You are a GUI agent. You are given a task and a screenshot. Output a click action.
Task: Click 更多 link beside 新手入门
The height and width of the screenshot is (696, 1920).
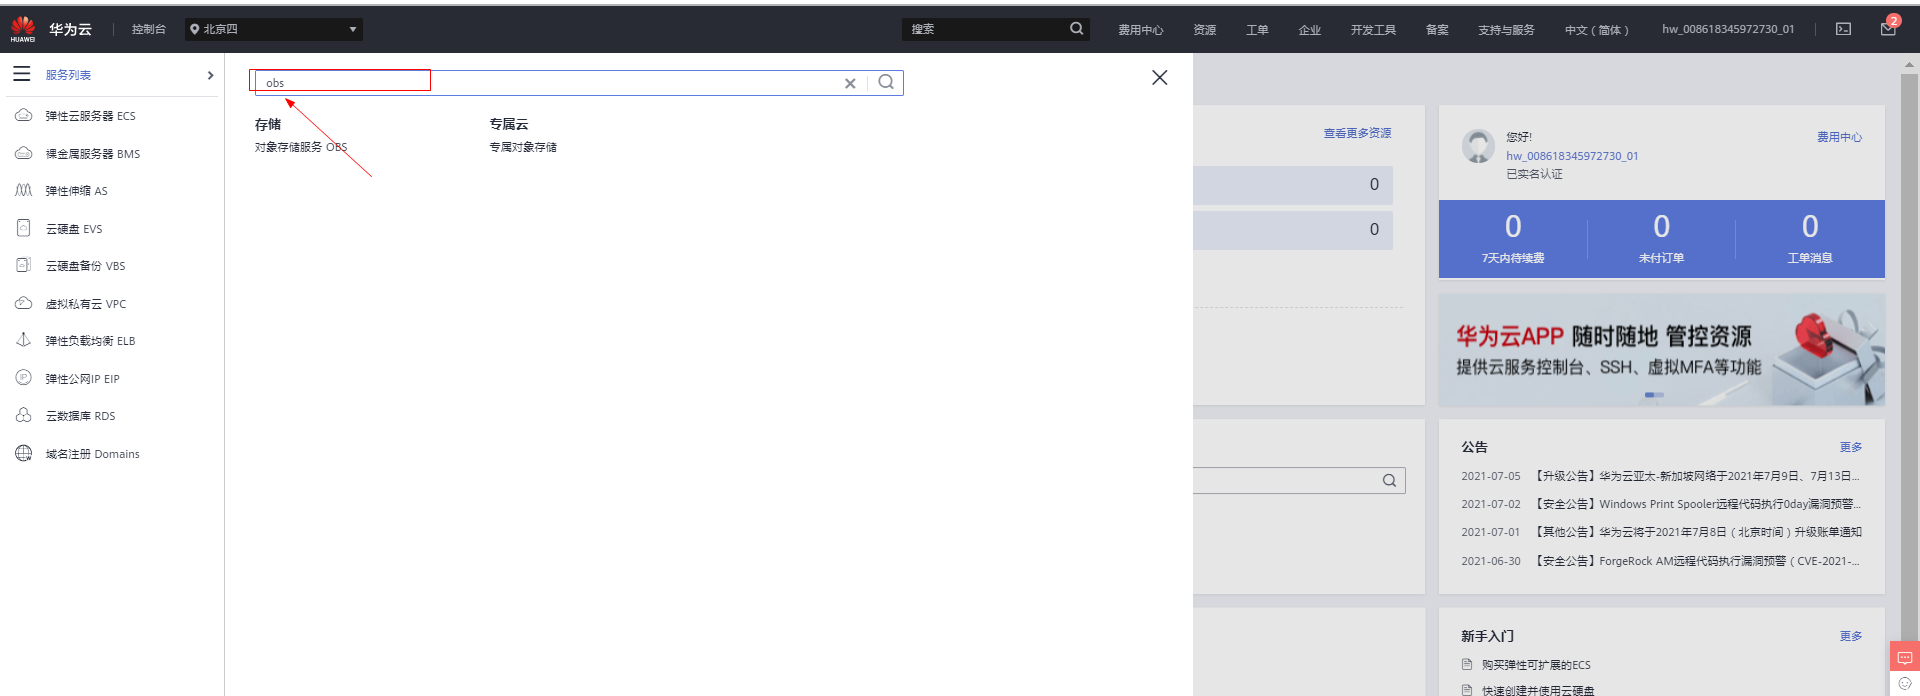pyautogui.click(x=1851, y=636)
